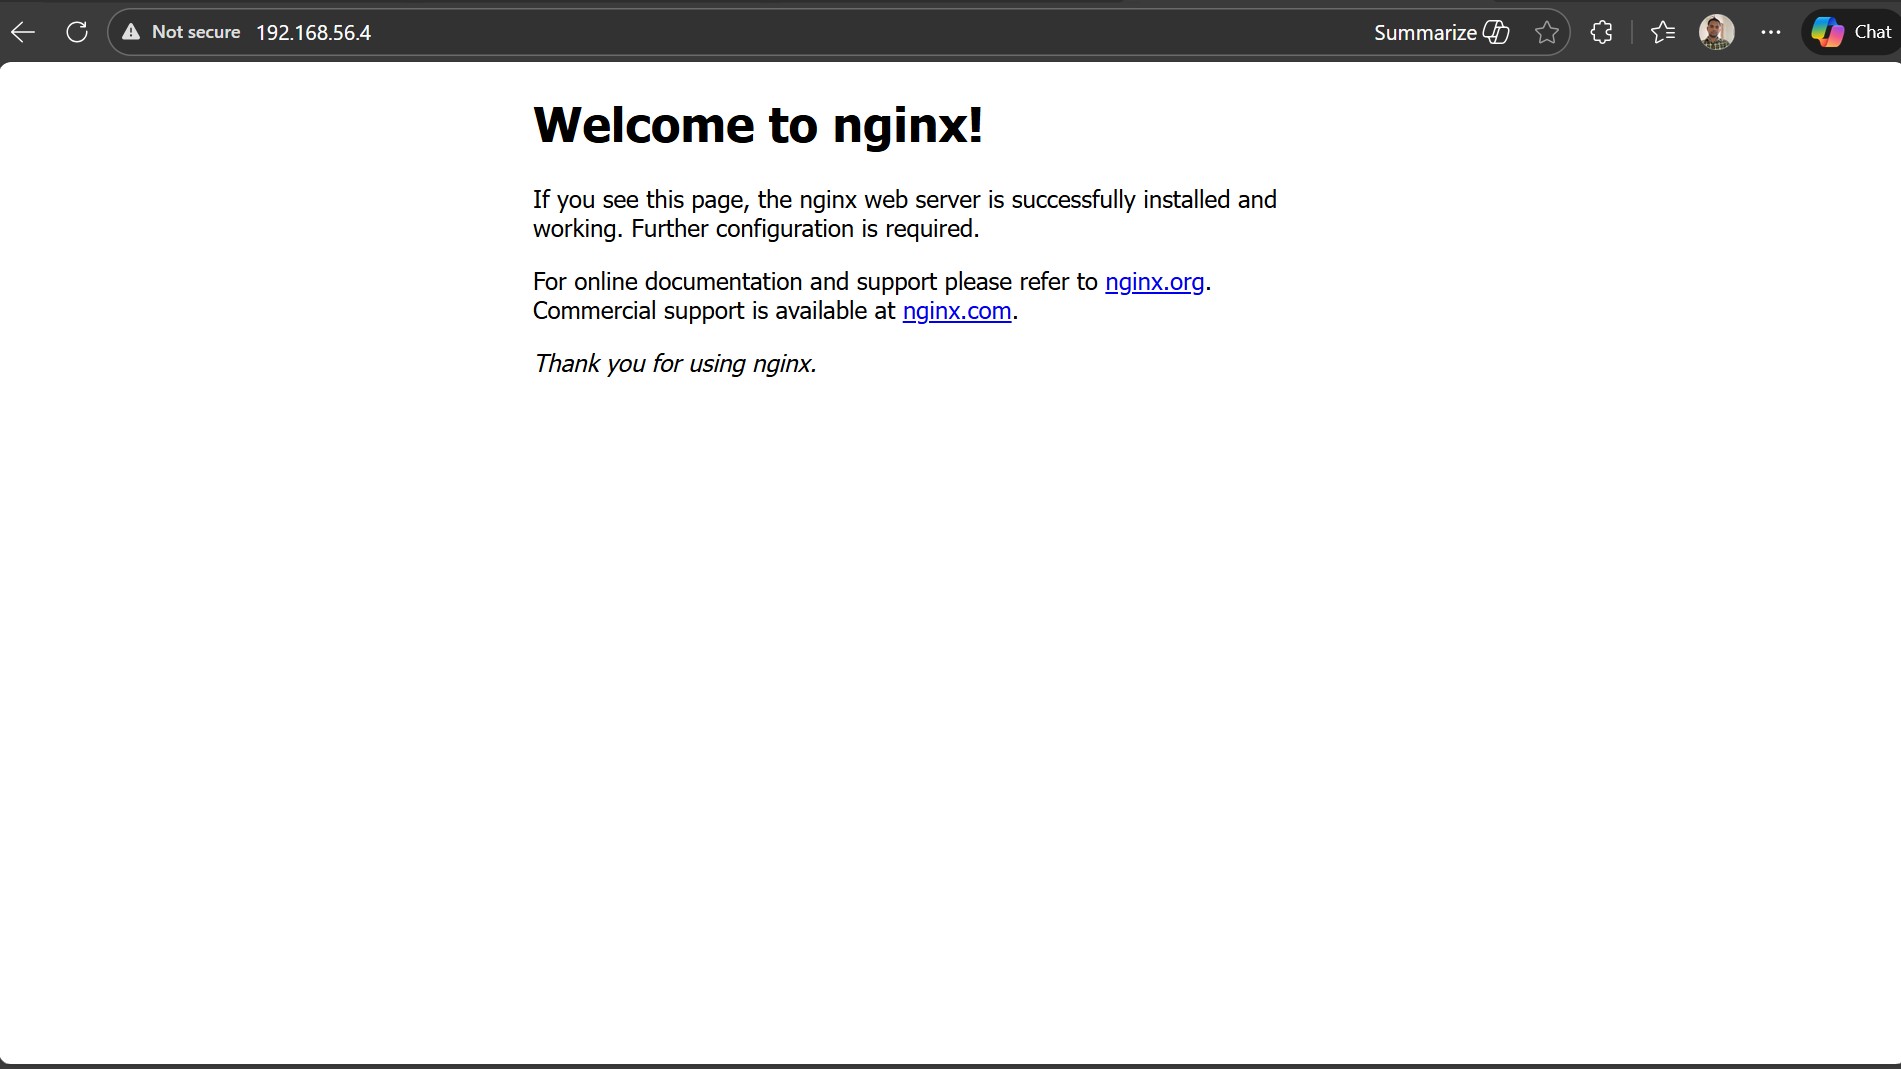
Task: Click the 'Thank you for using nginx.' text
Action: point(675,363)
